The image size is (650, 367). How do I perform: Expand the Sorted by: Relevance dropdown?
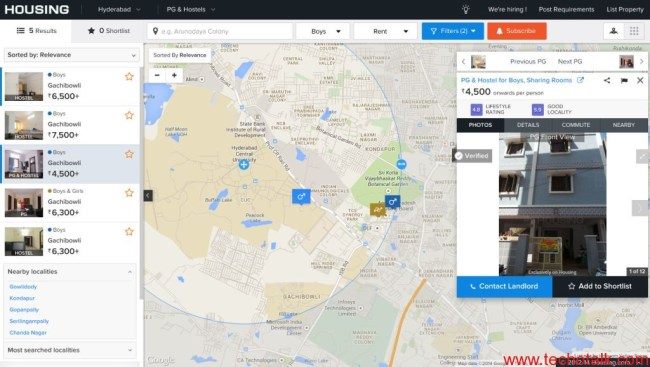coord(71,55)
